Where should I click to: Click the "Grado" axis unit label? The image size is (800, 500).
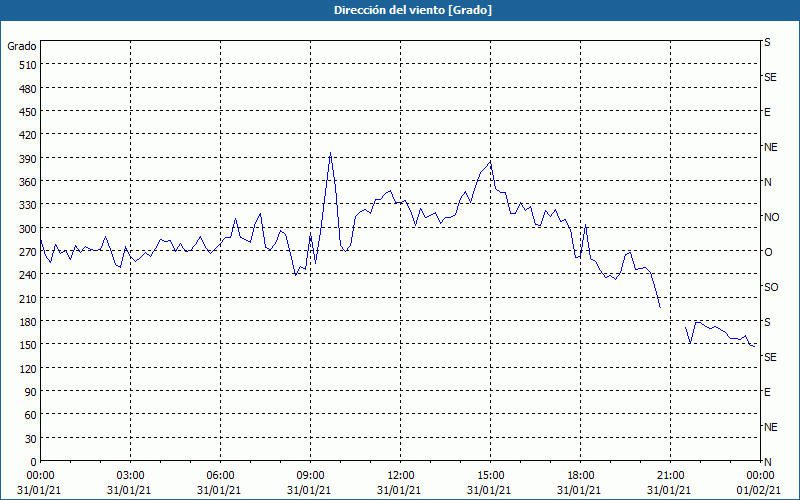pyautogui.click(x=22, y=46)
